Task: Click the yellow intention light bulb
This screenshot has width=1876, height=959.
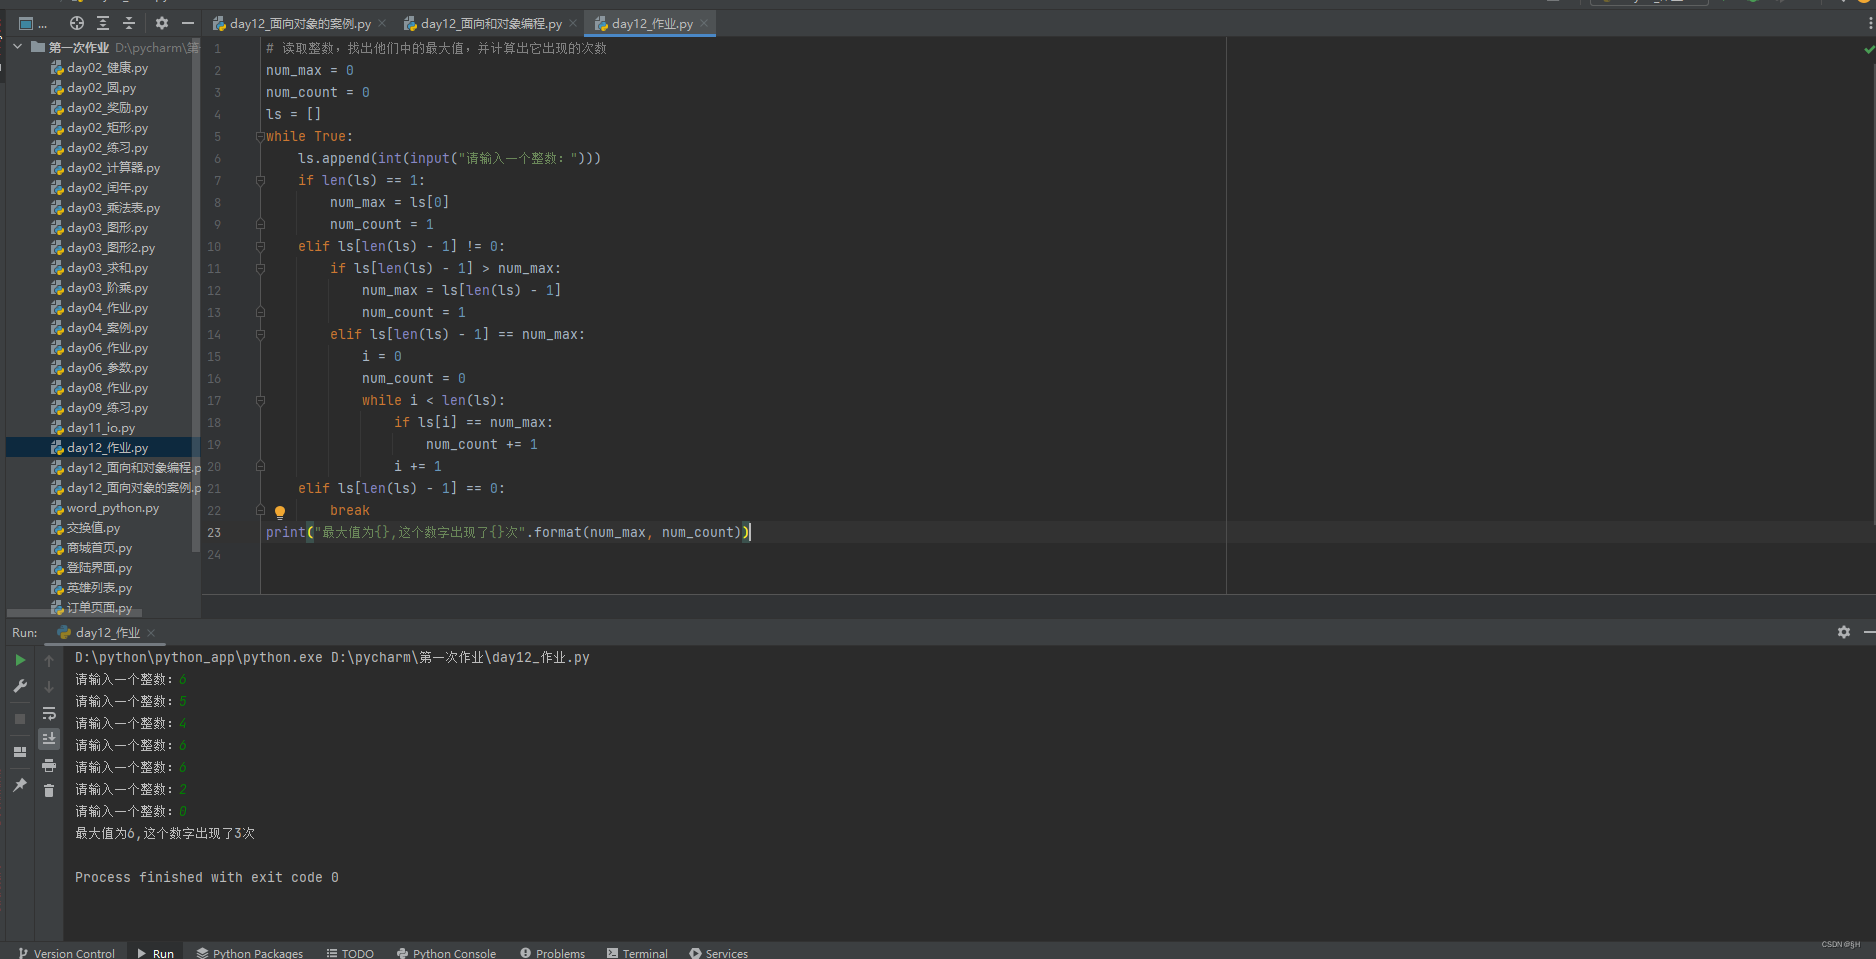Action: [x=280, y=512]
